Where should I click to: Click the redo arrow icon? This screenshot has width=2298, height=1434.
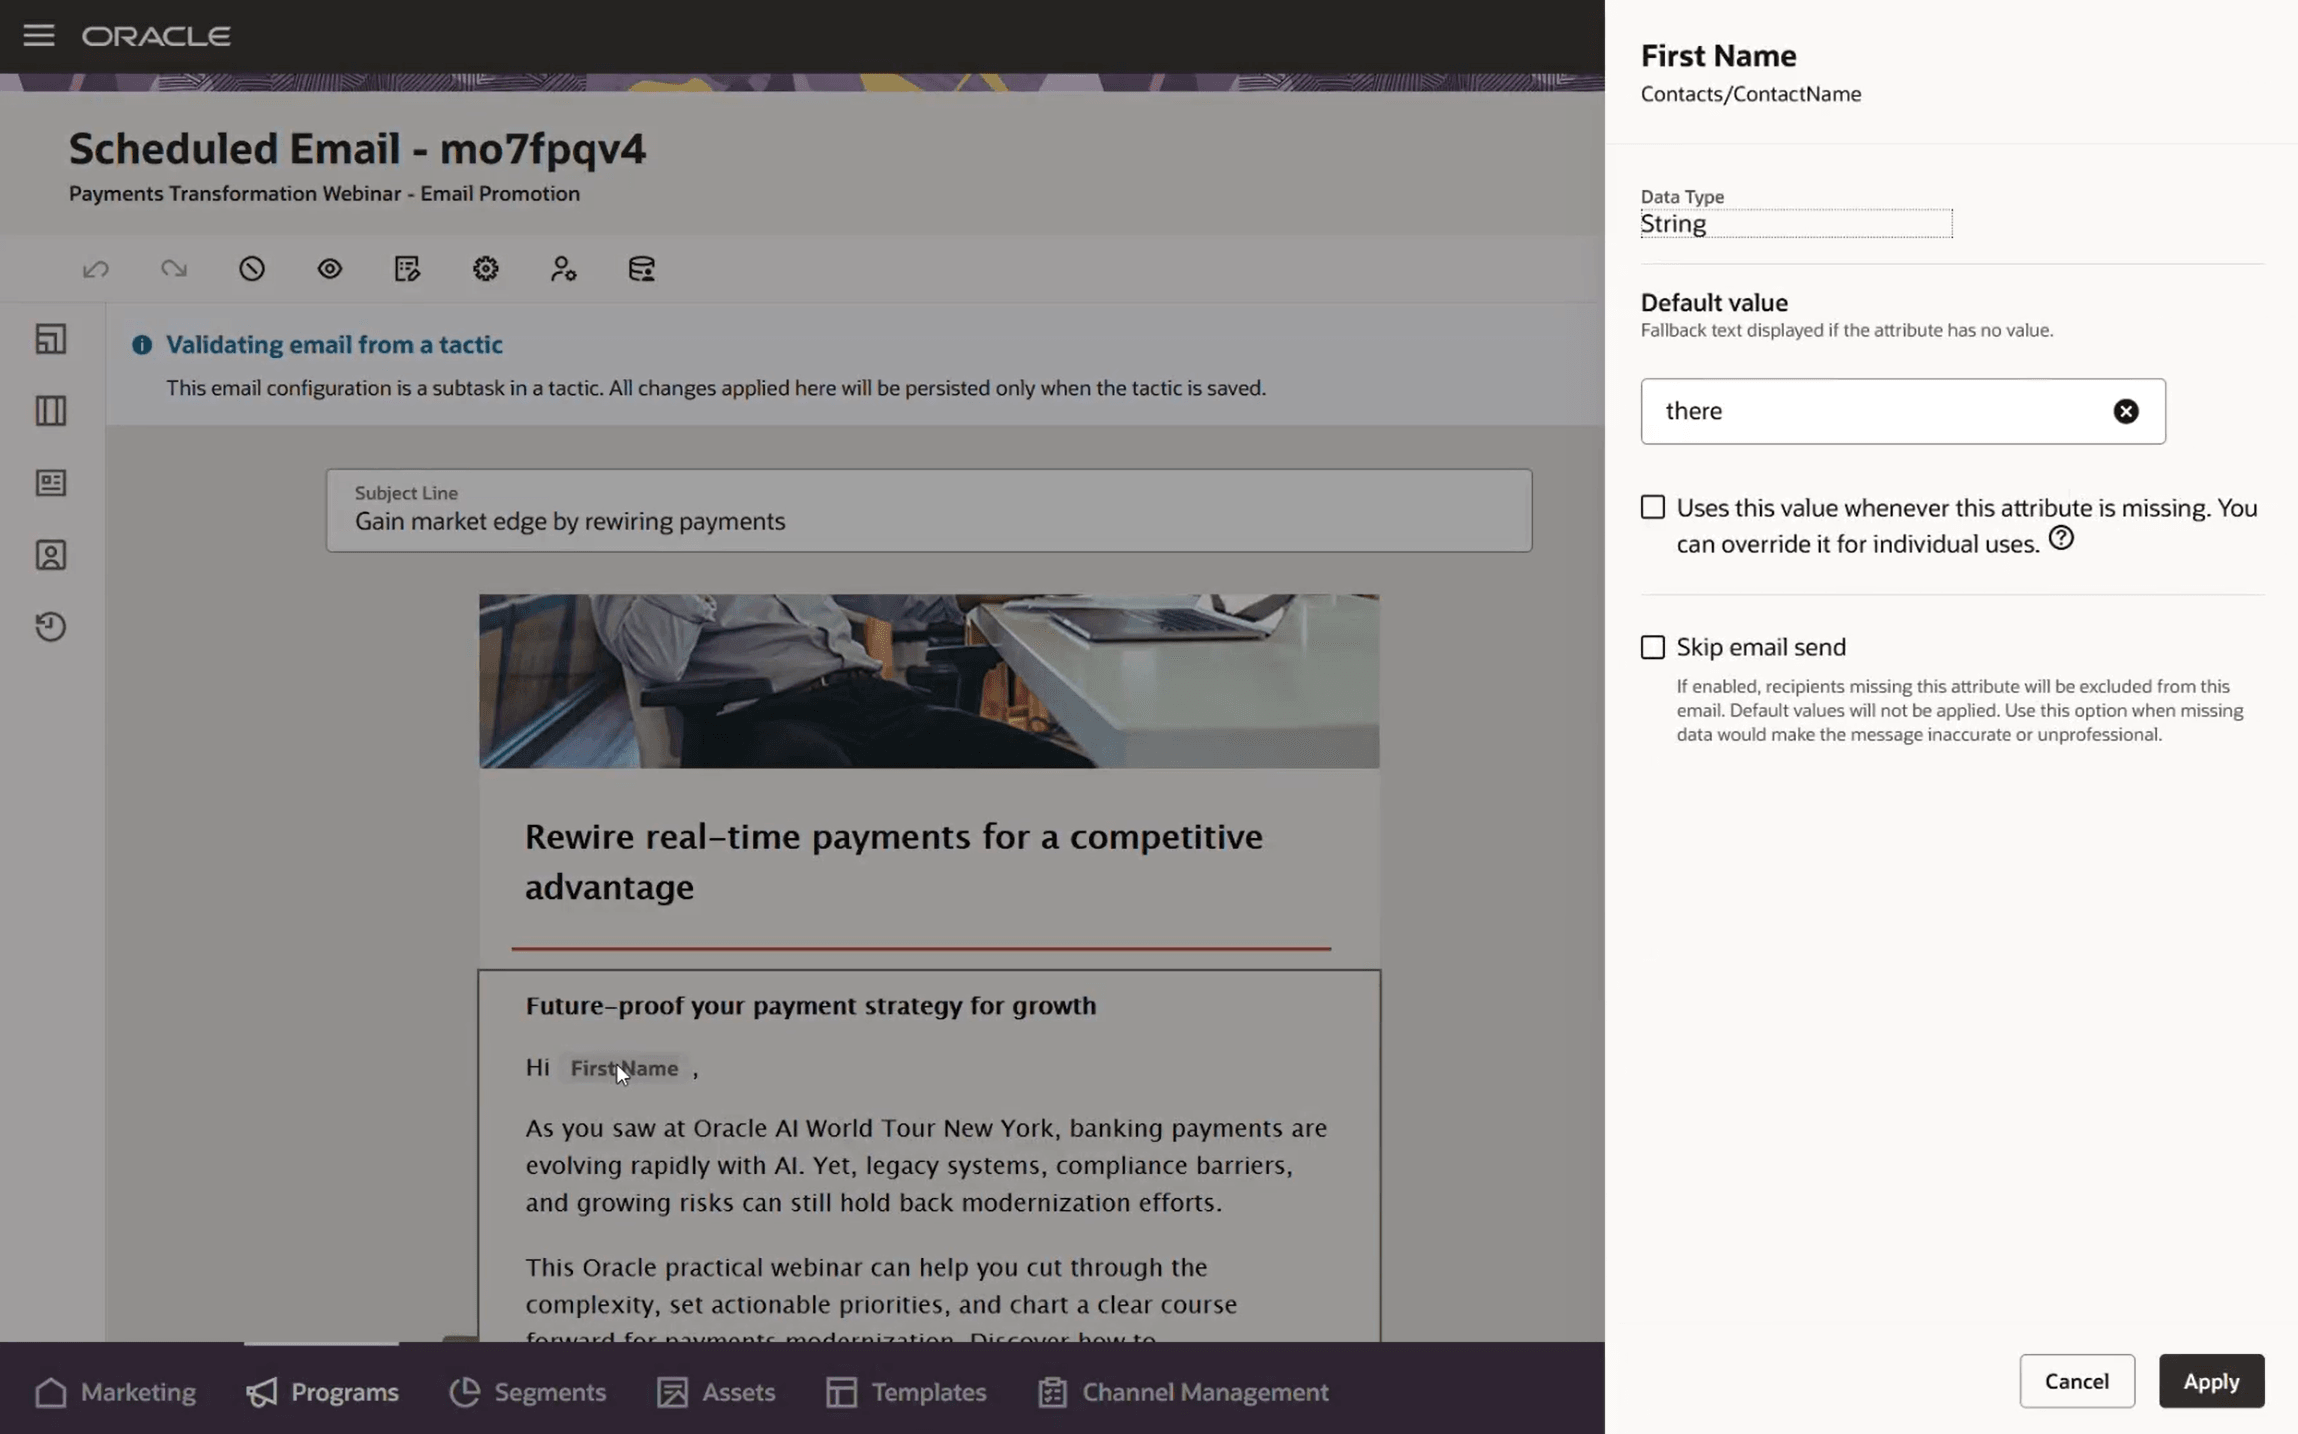174,269
